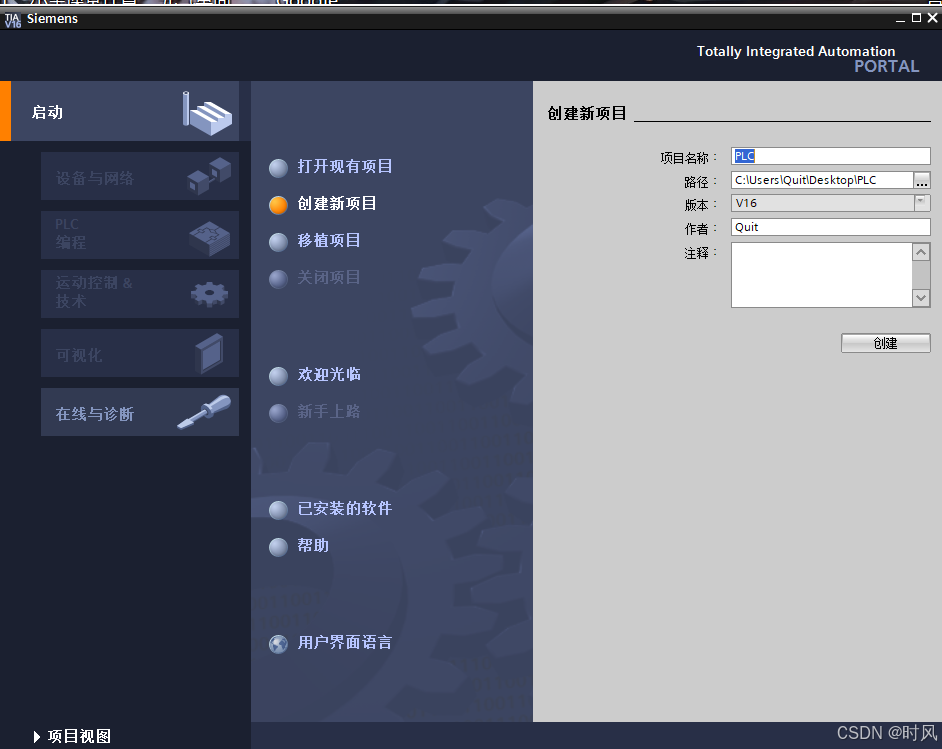The width and height of the screenshot is (942, 749).
Task: Click the panel icon on 可视化 tile
Action: pos(210,354)
